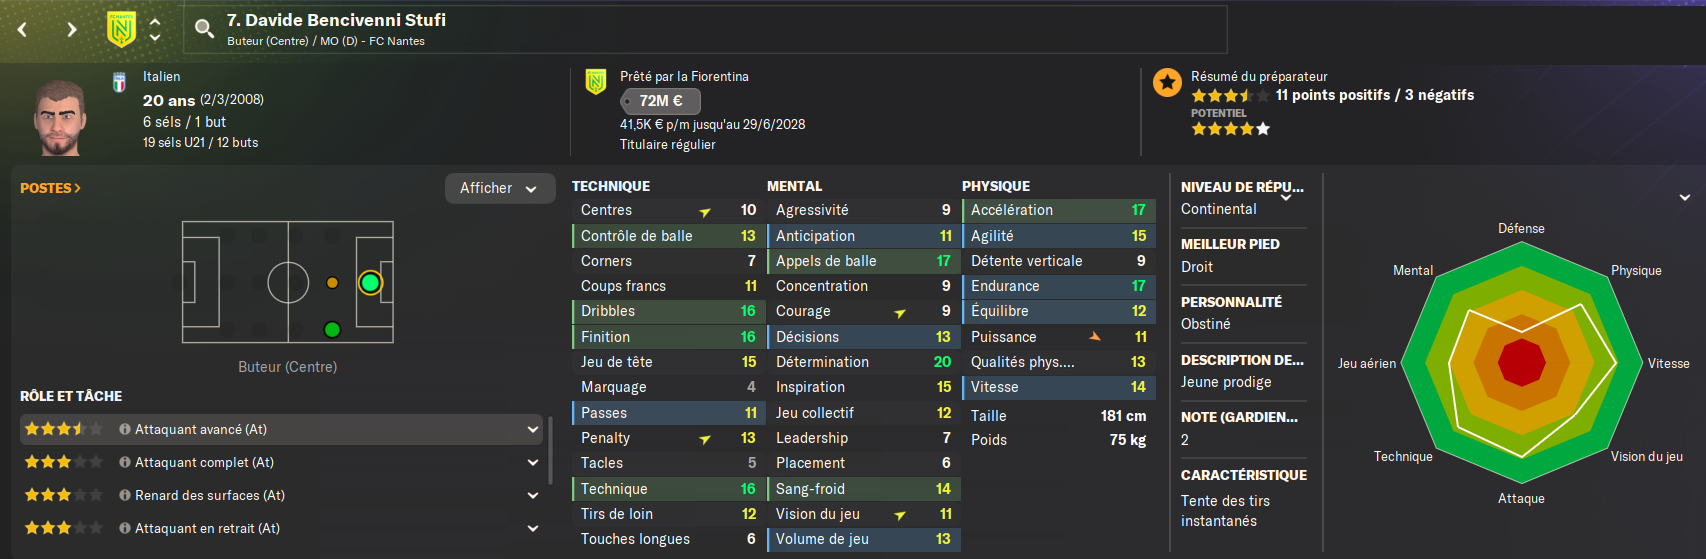Open the Résumé du préparateur link
Image resolution: width=1706 pixels, height=559 pixels.
tap(1259, 76)
